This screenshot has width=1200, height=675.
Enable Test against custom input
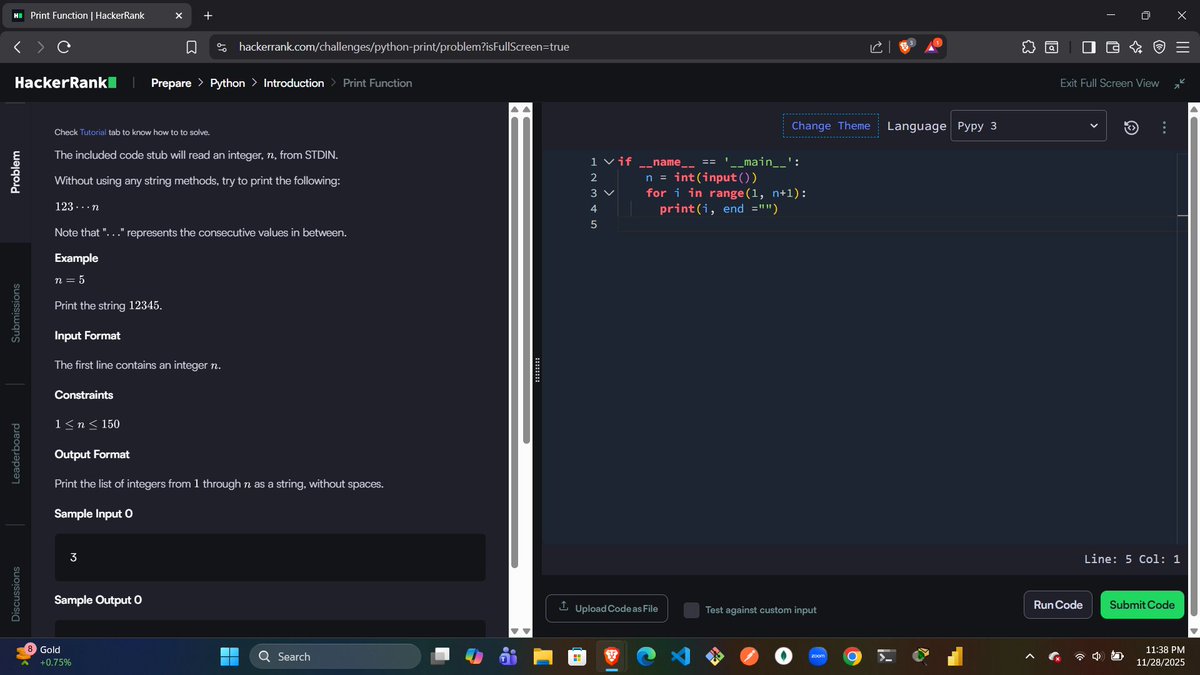tap(691, 609)
